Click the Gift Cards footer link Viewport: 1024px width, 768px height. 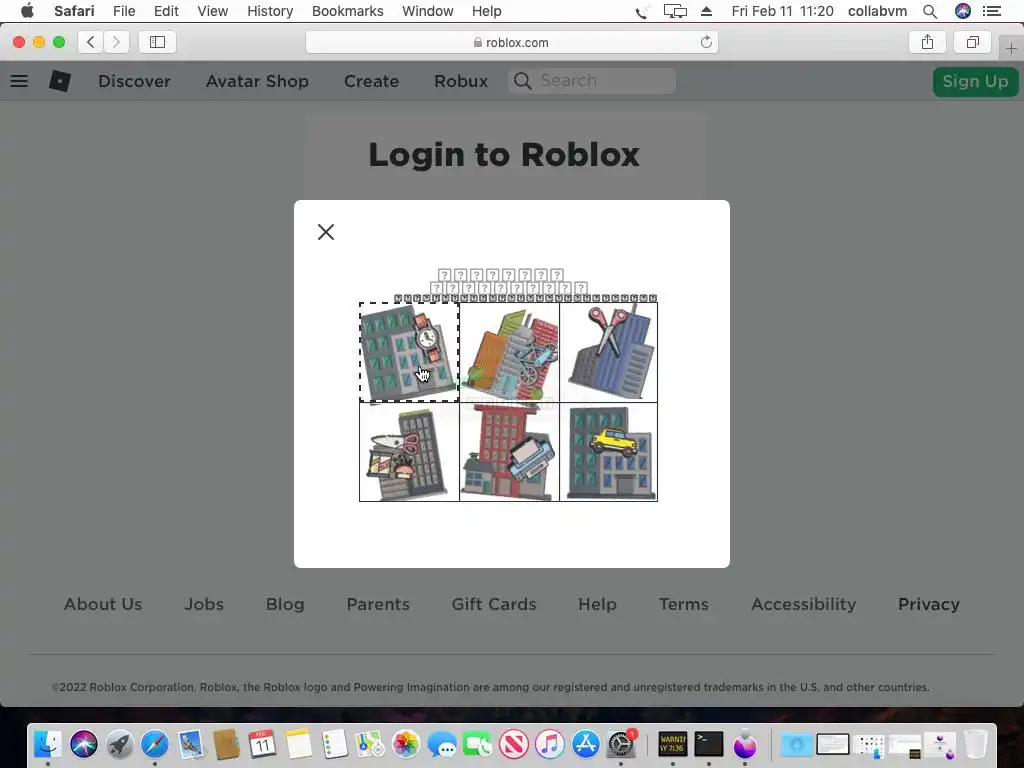[x=494, y=604]
